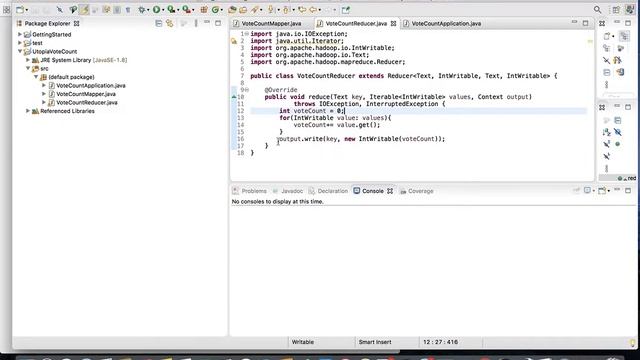Click the tip light bulb status icon

click(632, 342)
